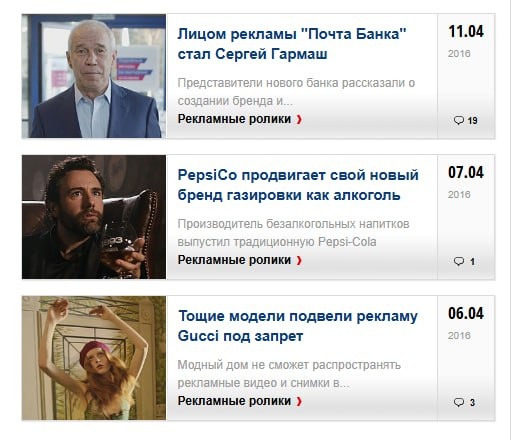
Task: Click the comment bubble icon showing 1
Action: [x=459, y=261]
